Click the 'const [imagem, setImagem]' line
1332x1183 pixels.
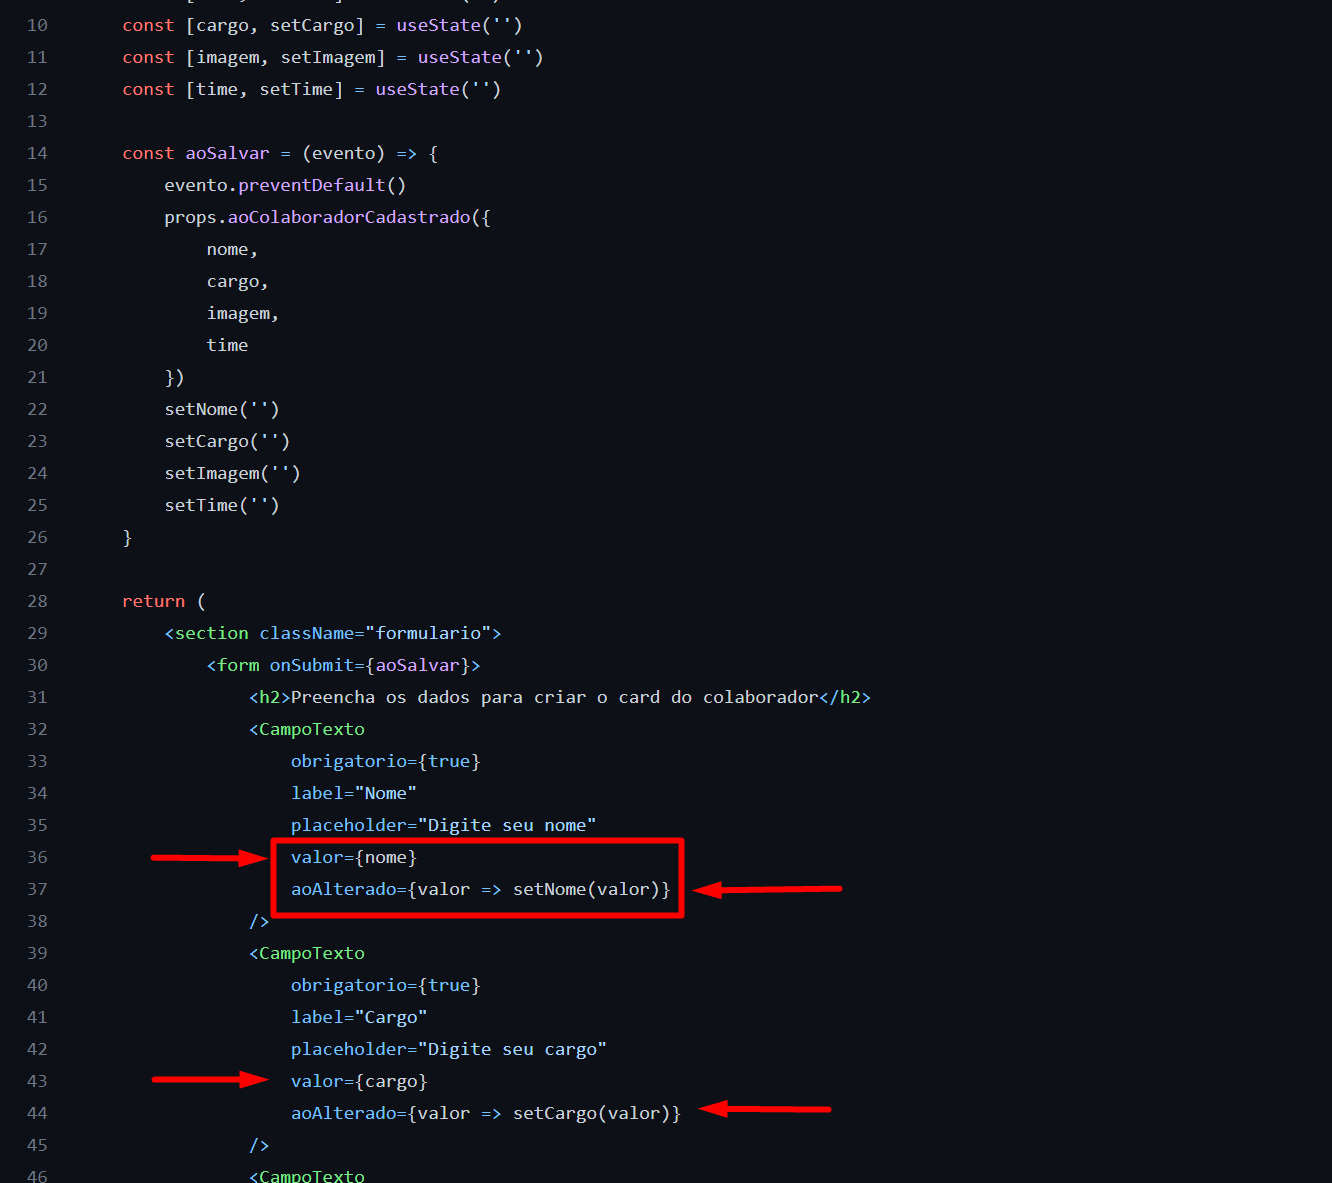tap(333, 57)
